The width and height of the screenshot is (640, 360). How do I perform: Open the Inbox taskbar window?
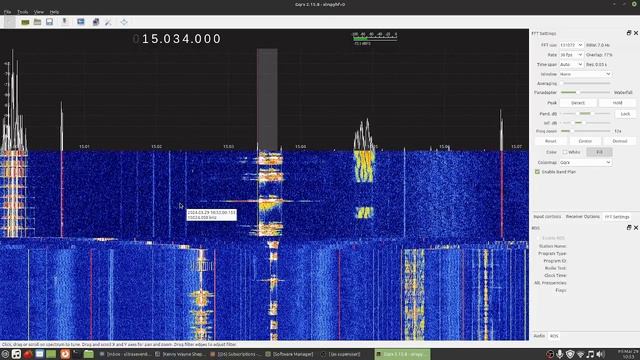coord(125,354)
